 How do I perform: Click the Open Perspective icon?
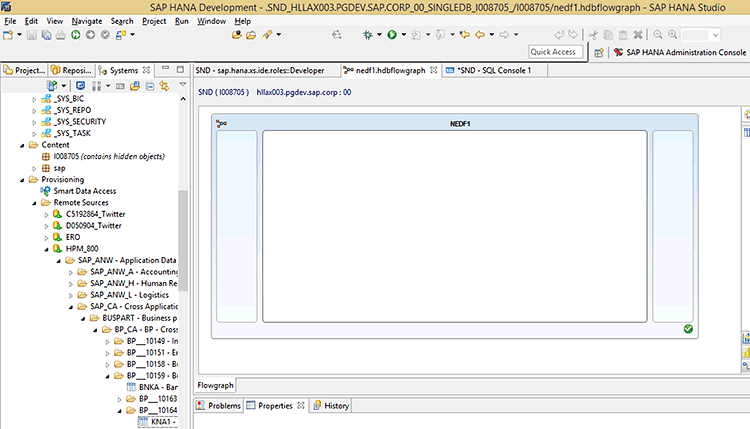(x=599, y=53)
